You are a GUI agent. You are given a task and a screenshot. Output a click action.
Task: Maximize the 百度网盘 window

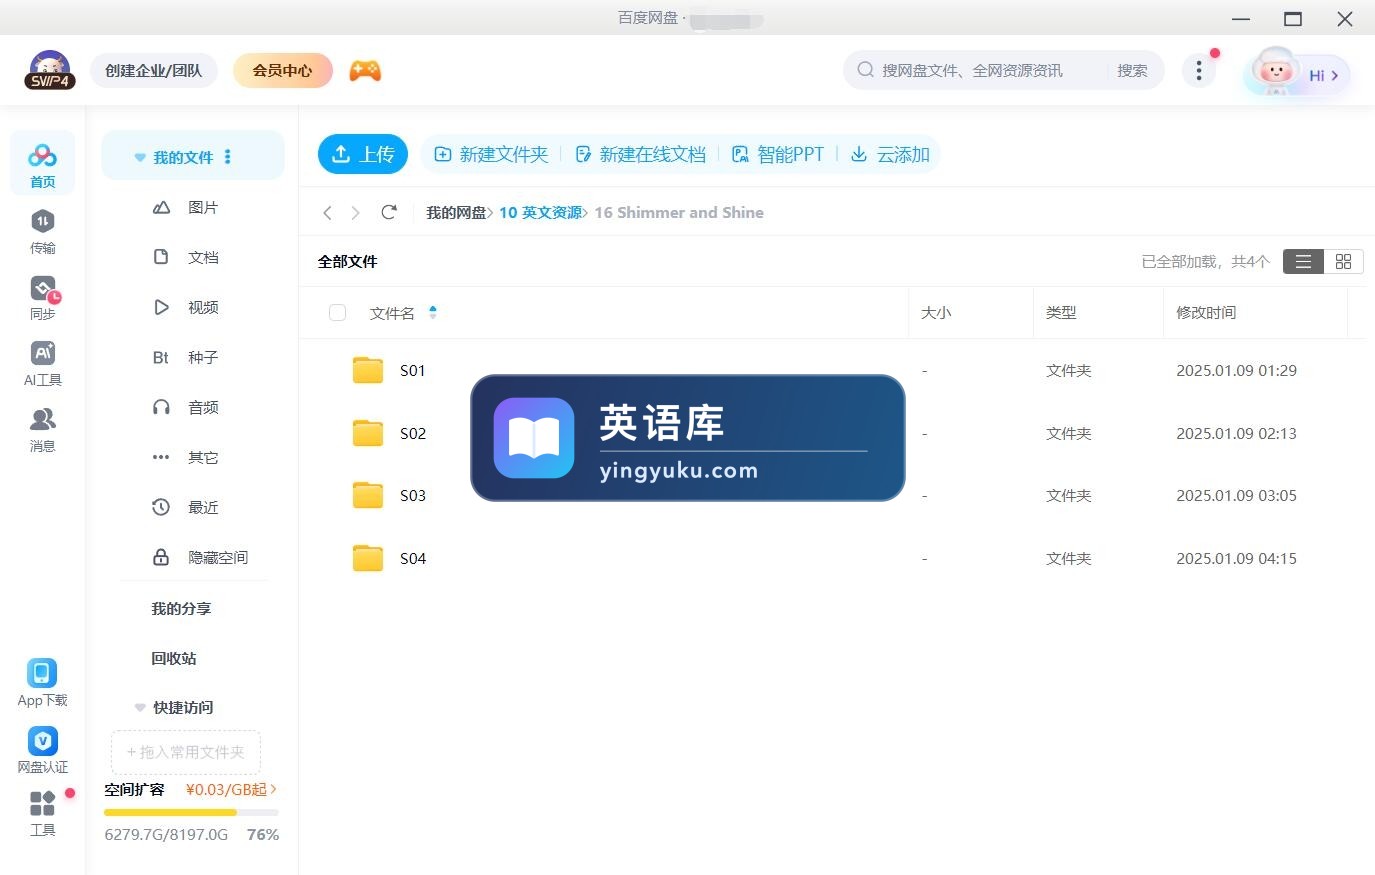point(1293,18)
